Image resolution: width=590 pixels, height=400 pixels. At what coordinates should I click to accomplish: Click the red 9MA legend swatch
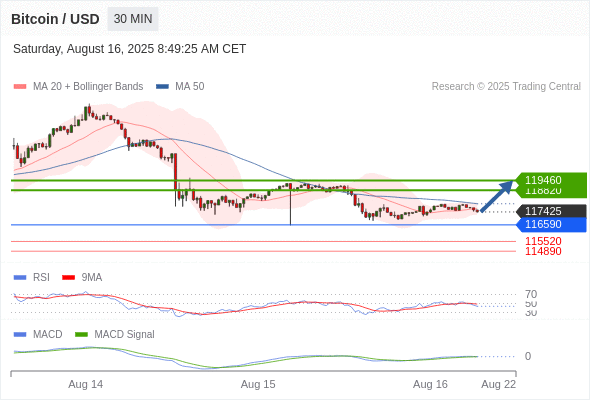pyautogui.click(x=68, y=278)
